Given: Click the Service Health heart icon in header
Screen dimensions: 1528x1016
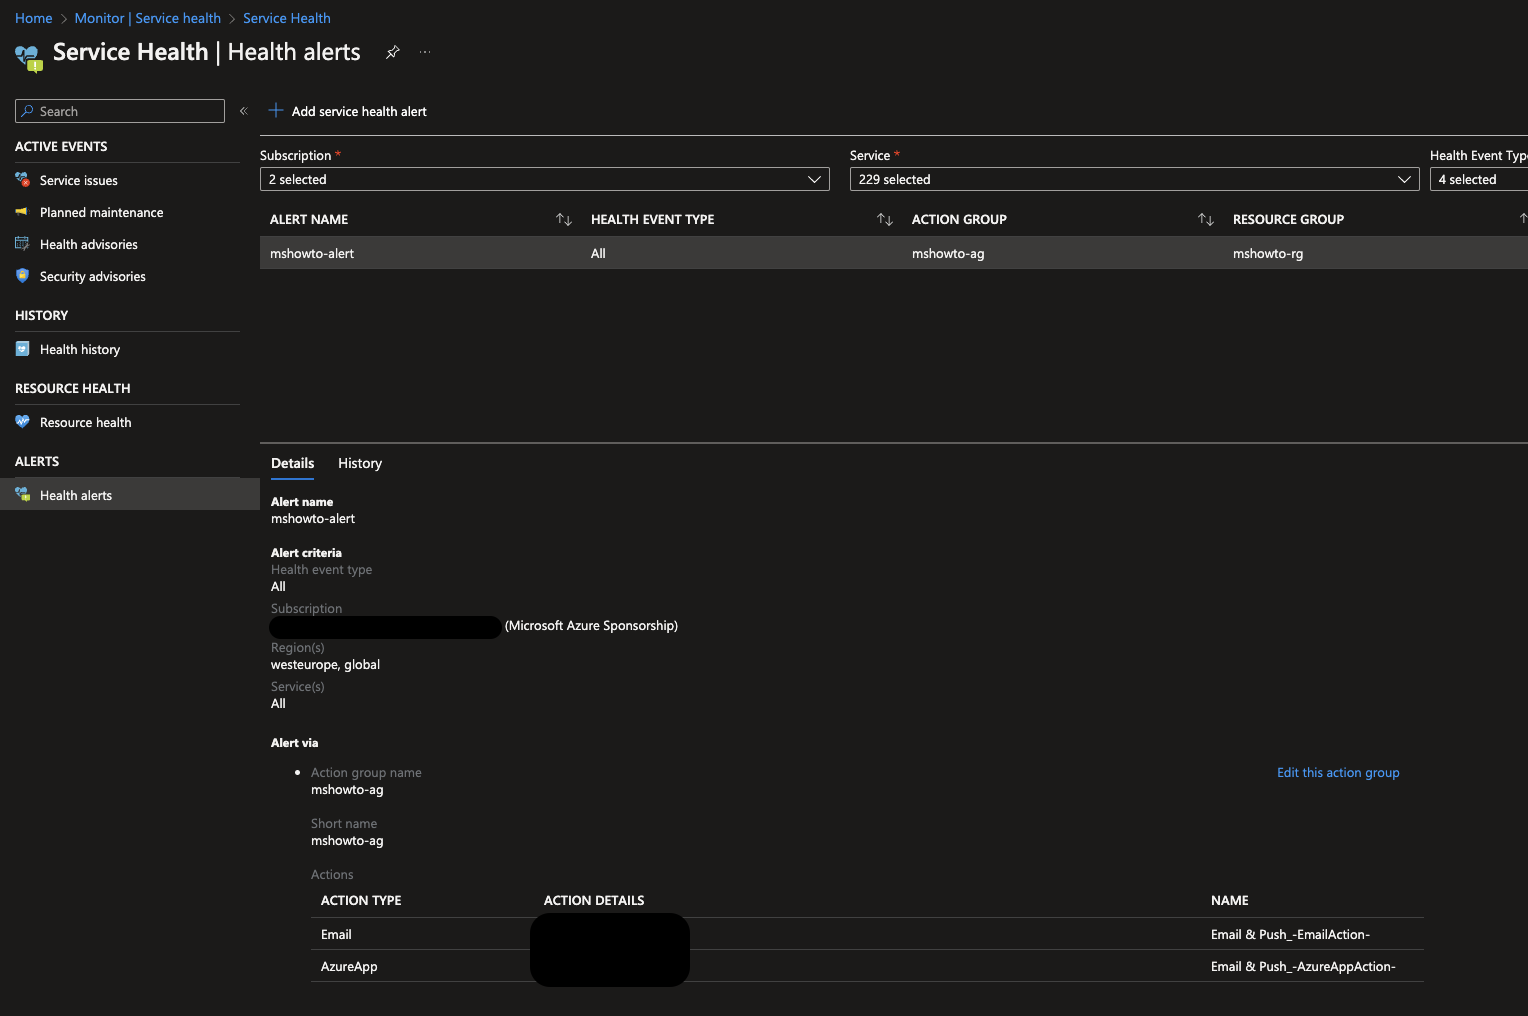Looking at the screenshot, I should pos(29,58).
